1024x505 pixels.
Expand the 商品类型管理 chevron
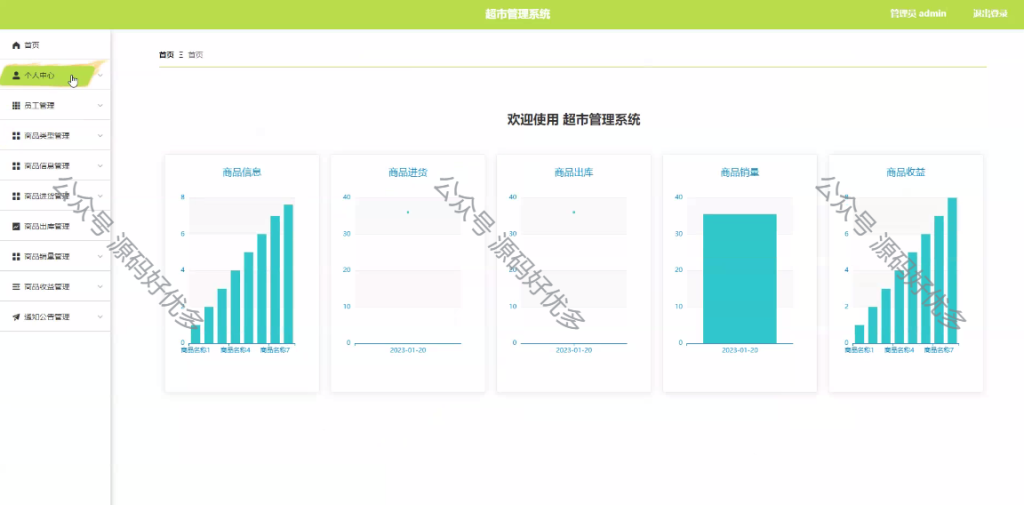click(x=100, y=136)
